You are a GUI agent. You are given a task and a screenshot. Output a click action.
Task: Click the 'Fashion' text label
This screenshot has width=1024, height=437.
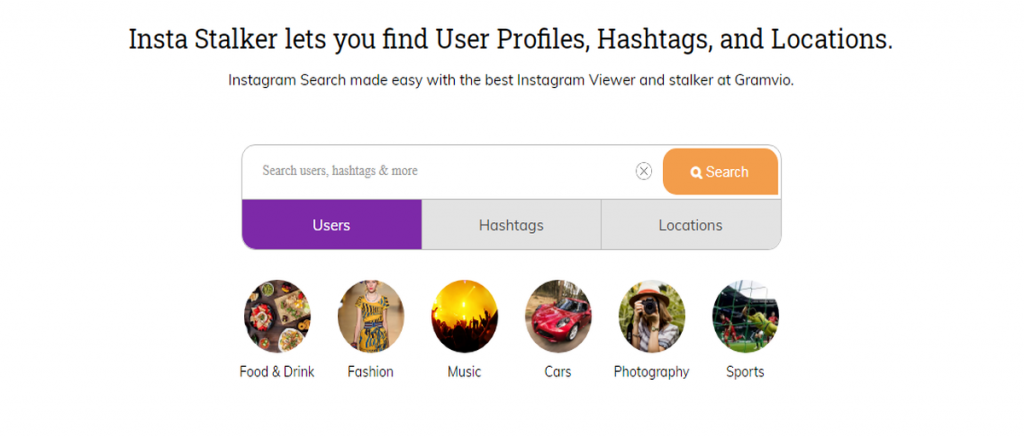370,372
